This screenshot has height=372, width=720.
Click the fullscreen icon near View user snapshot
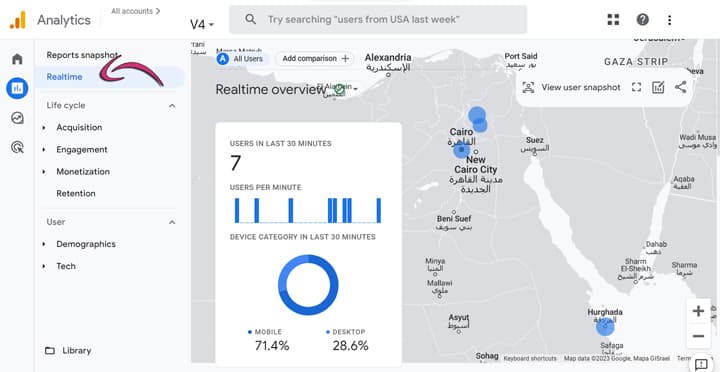(636, 87)
